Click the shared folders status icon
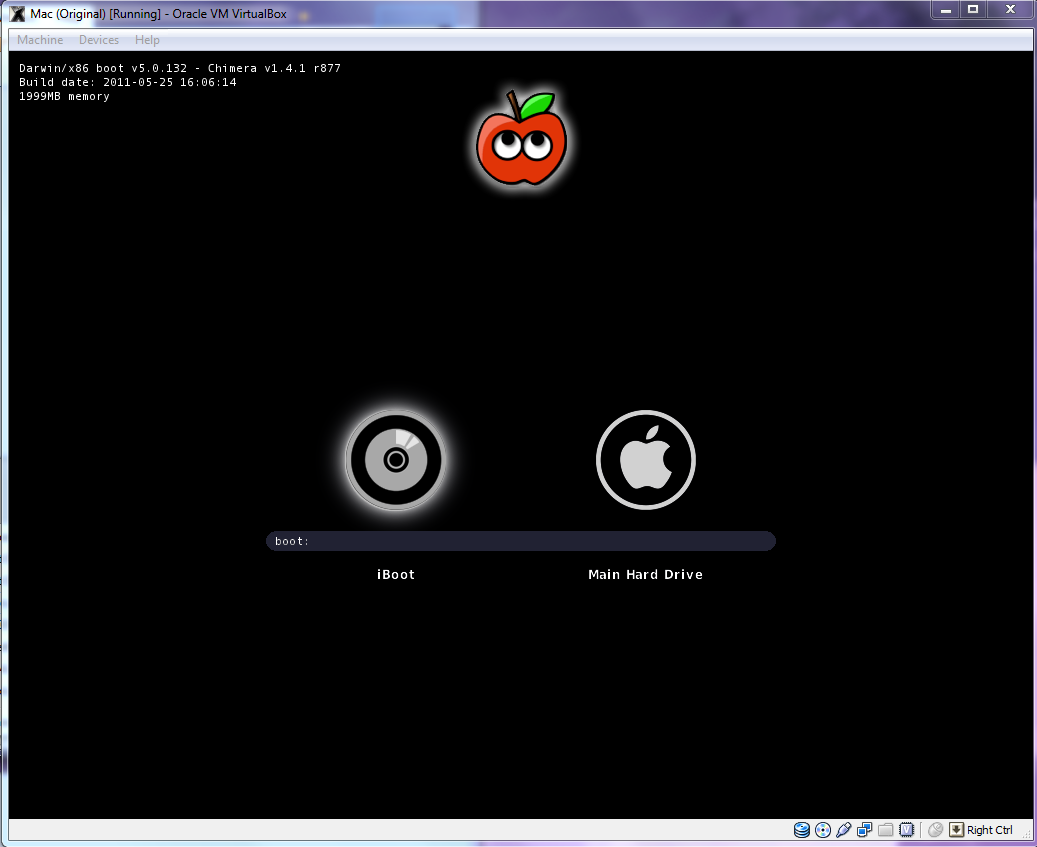 [x=886, y=830]
